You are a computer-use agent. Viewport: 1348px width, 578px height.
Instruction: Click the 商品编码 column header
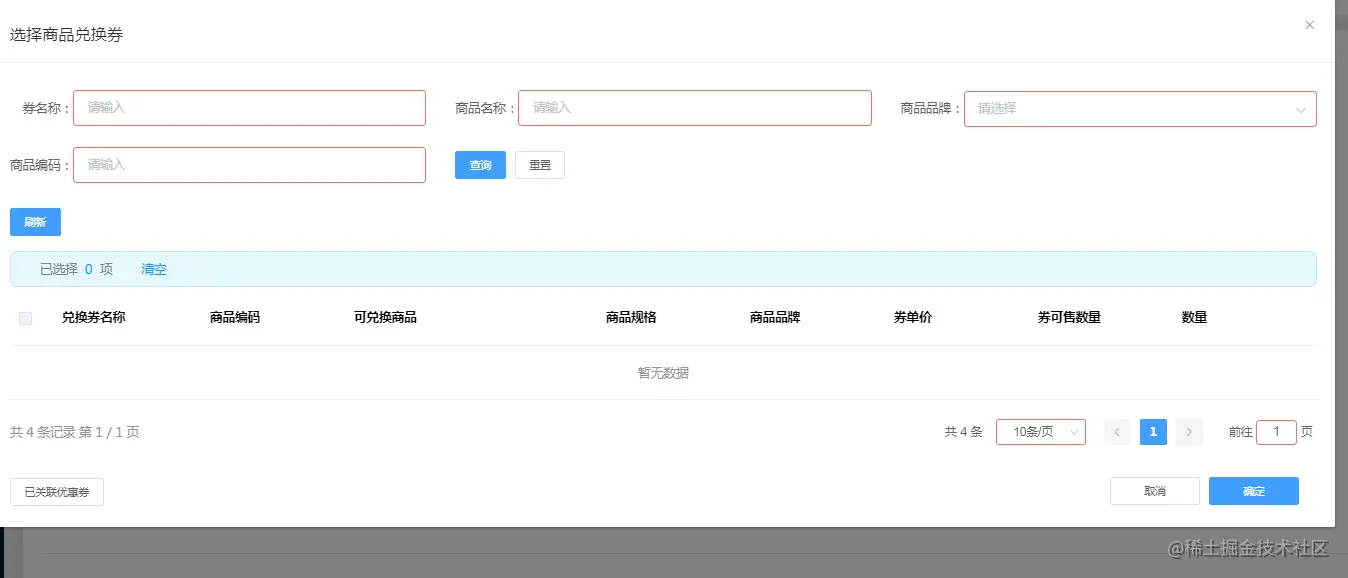235,317
